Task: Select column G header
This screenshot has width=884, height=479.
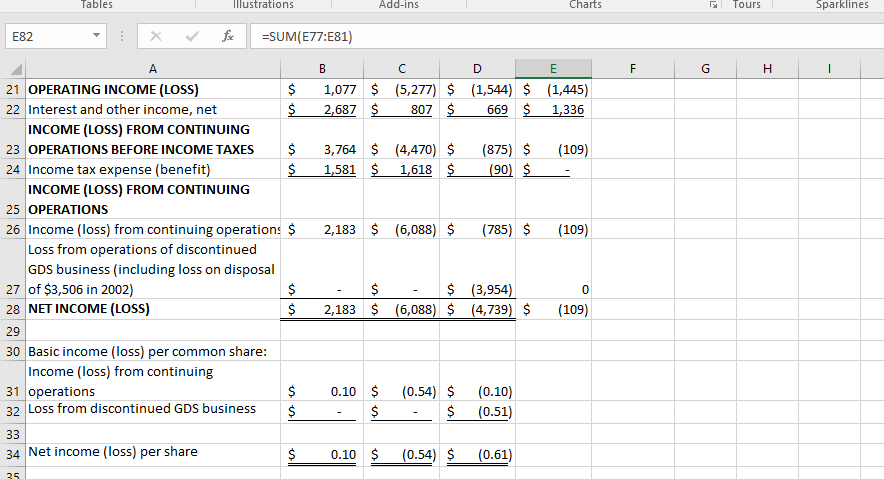Action: [x=705, y=69]
